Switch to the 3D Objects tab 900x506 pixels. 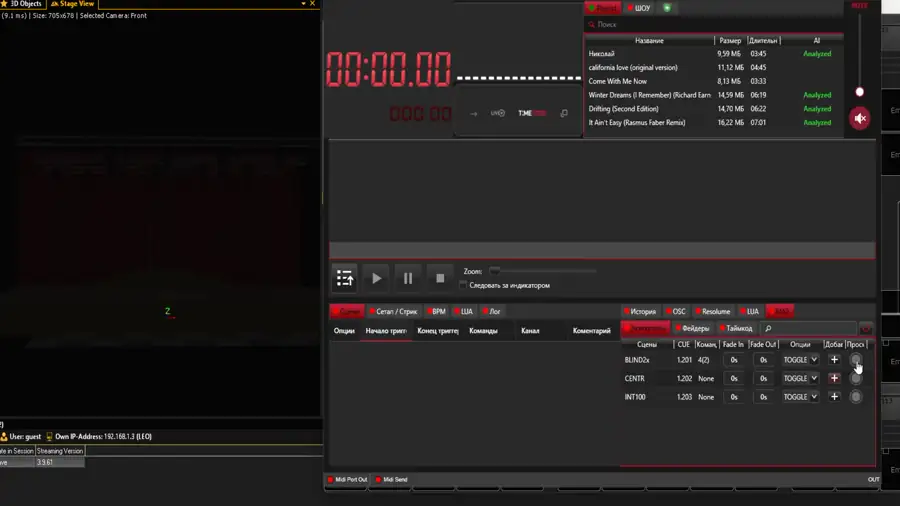pos(22,3)
